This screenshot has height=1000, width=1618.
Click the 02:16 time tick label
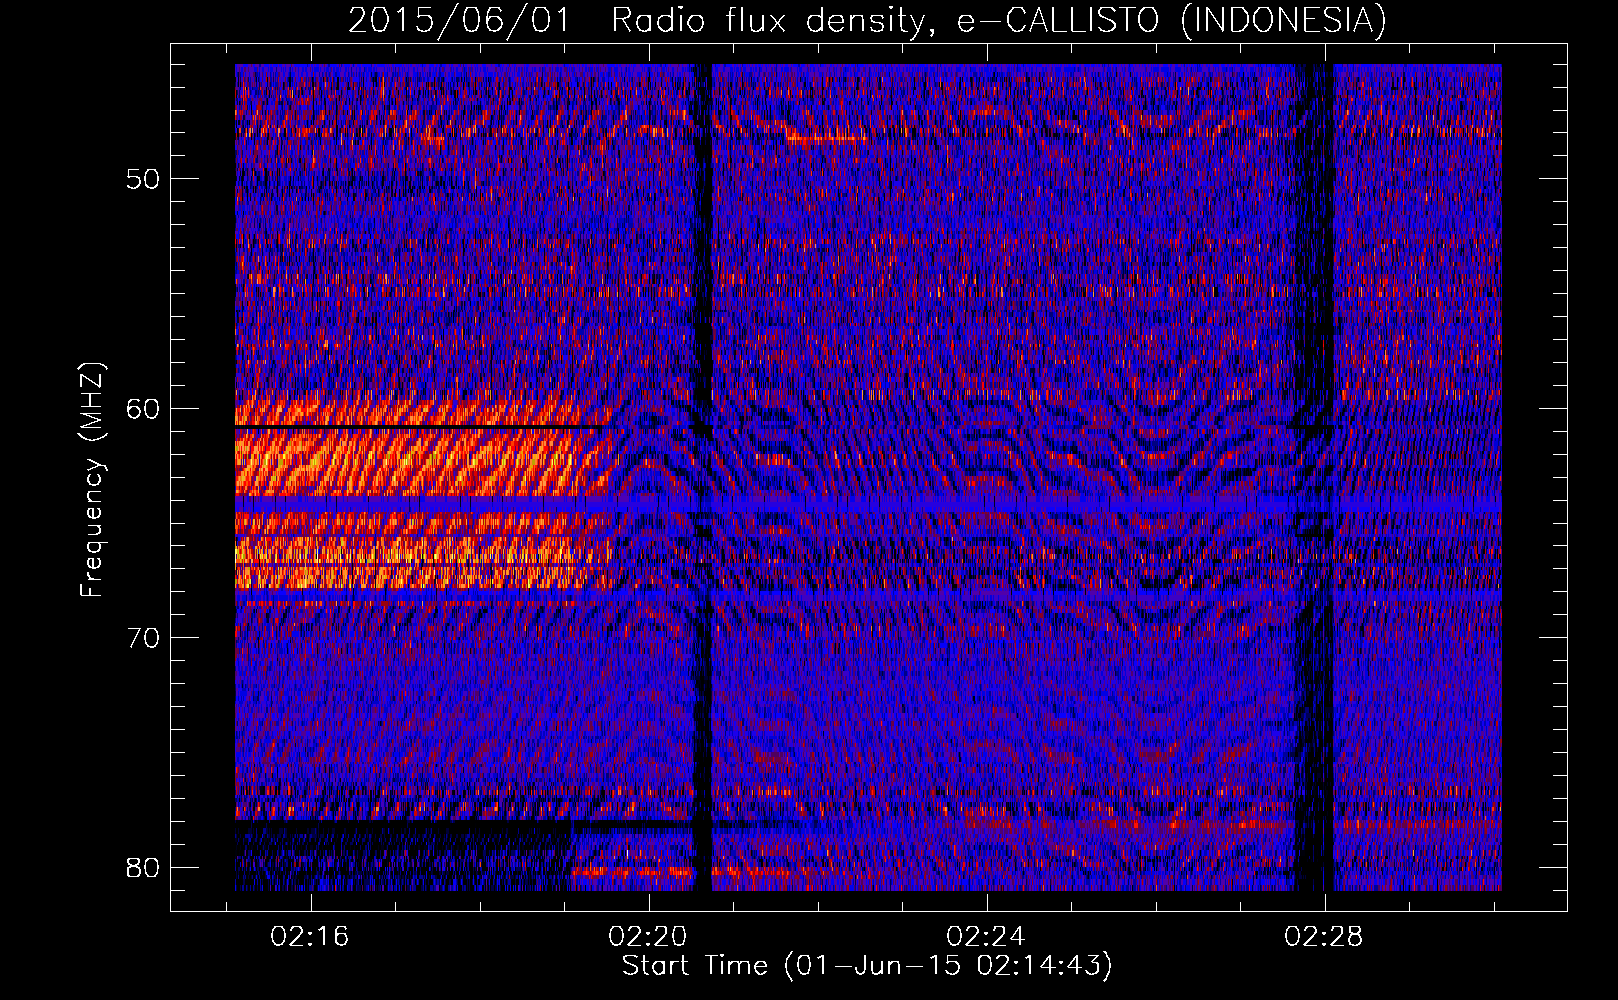click(310, 937)
